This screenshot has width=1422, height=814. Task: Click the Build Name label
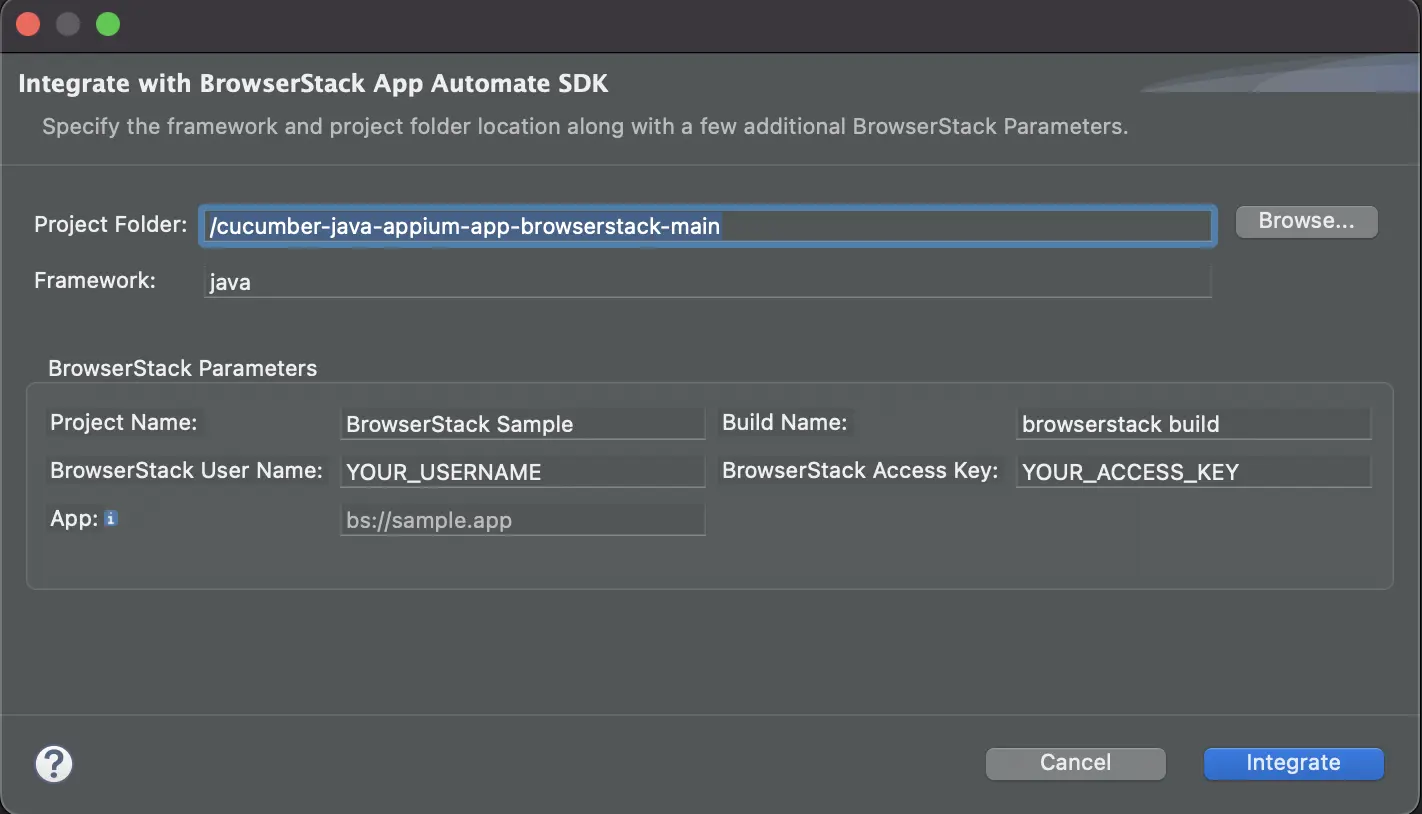(784, 423)
